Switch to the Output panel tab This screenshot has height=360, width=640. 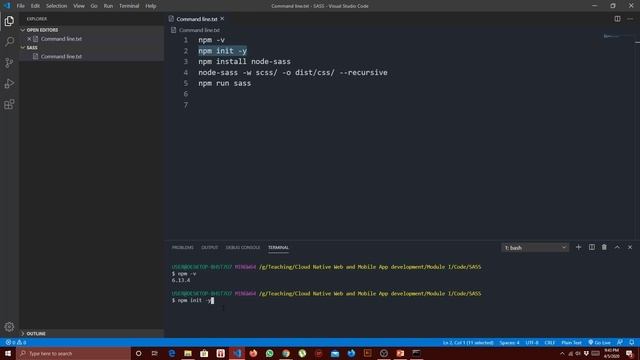pos(209,247)
